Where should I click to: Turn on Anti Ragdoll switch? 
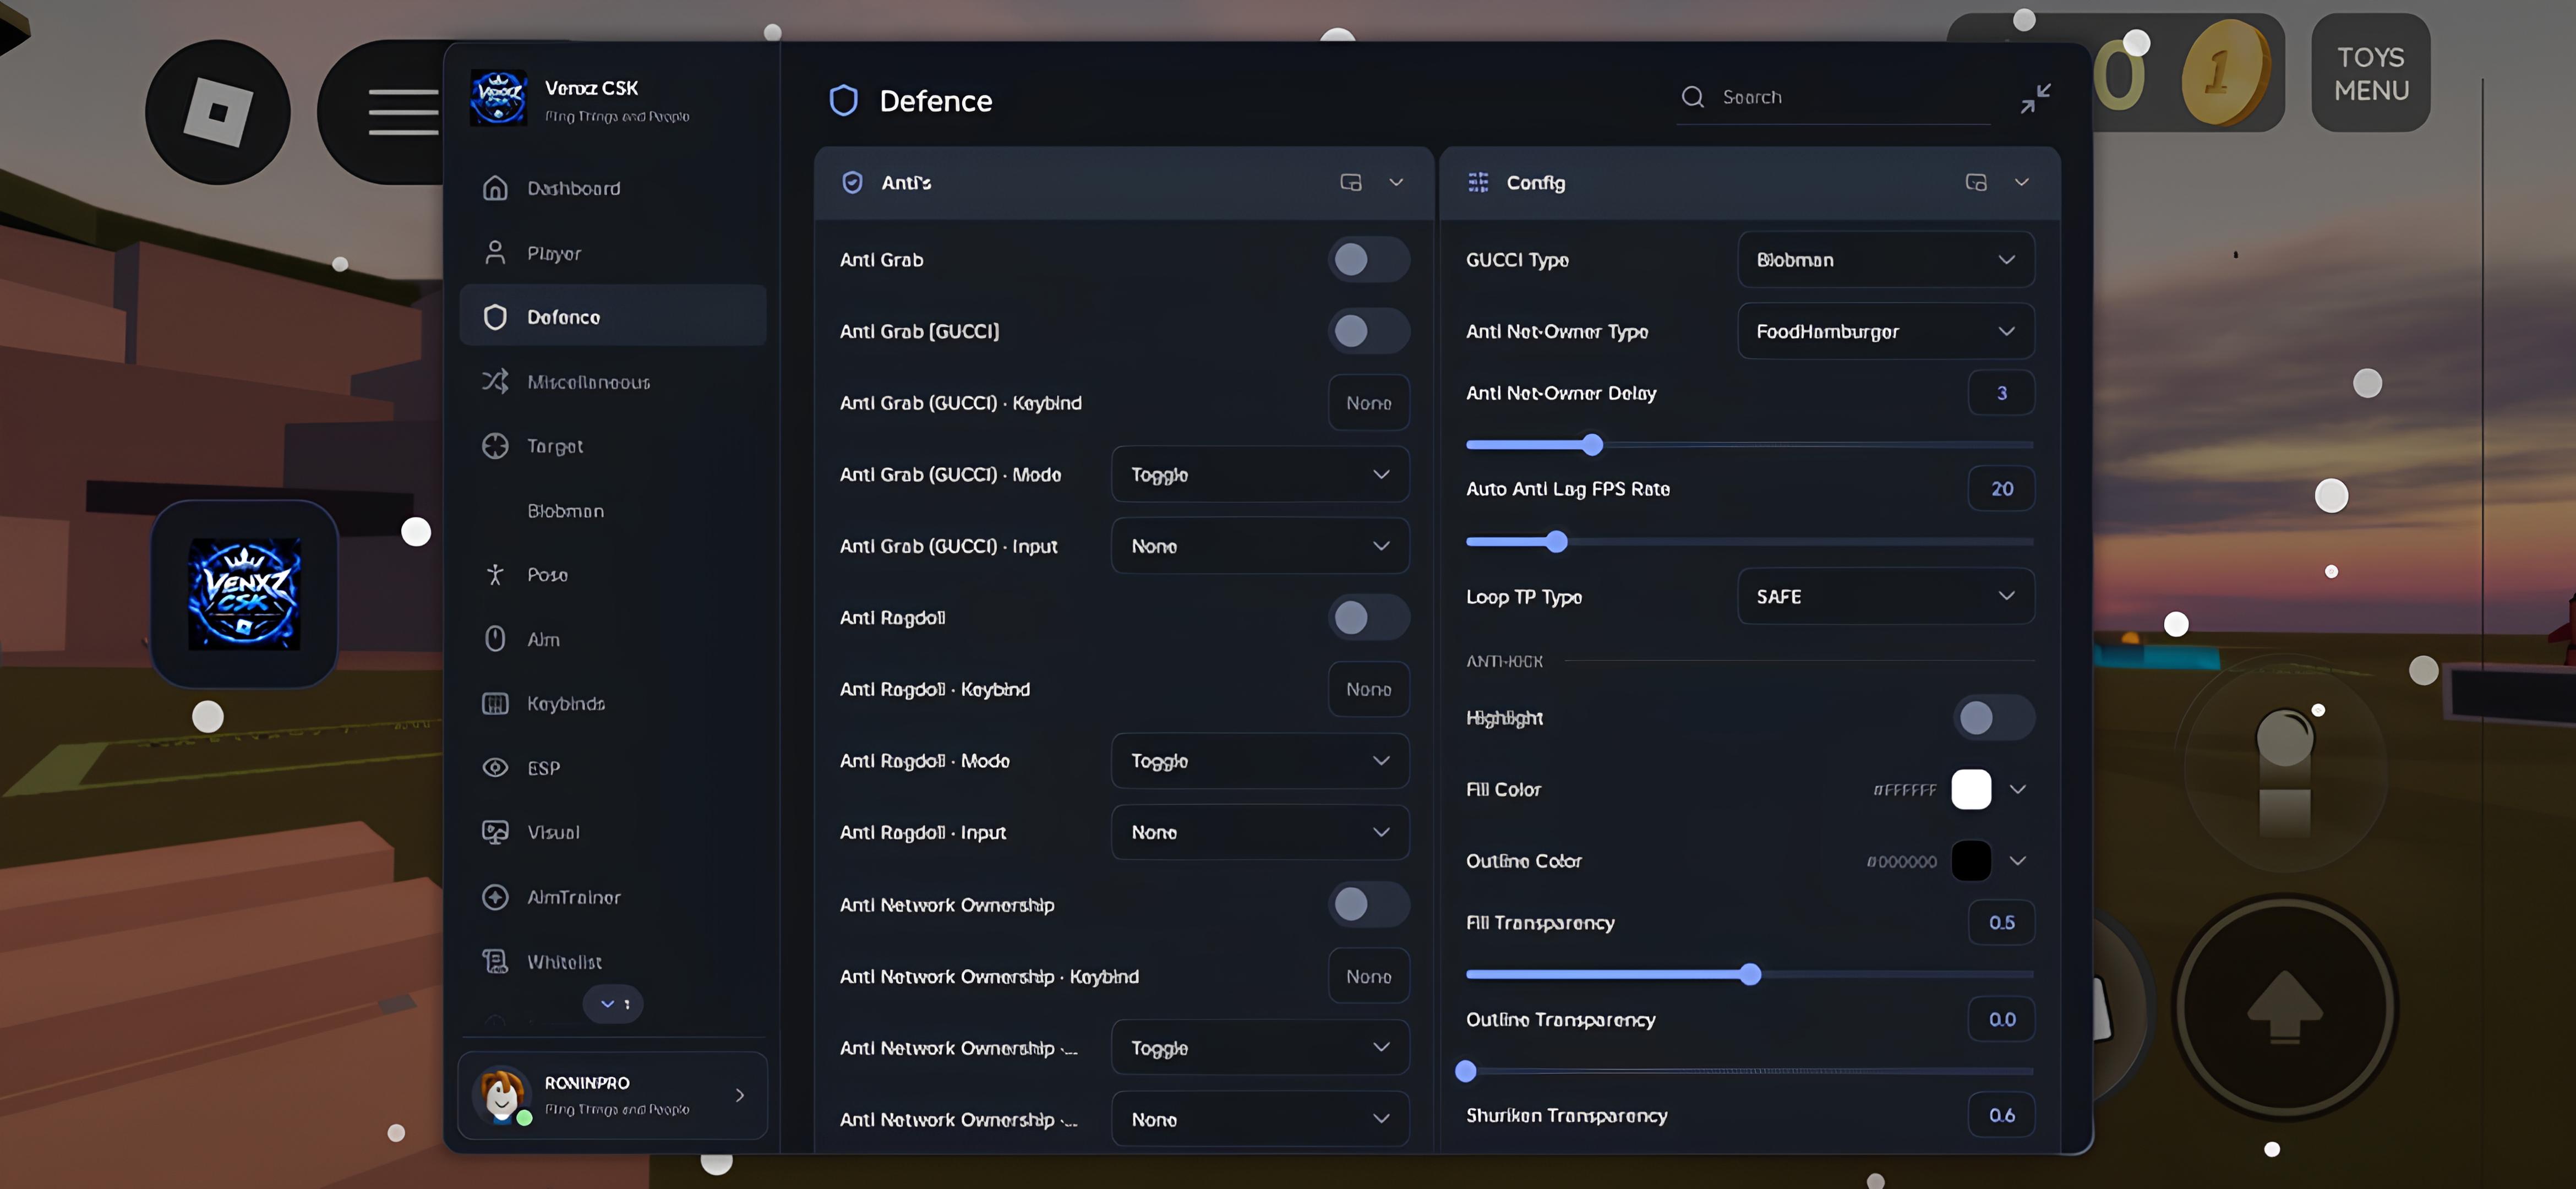pos(1368,617)
